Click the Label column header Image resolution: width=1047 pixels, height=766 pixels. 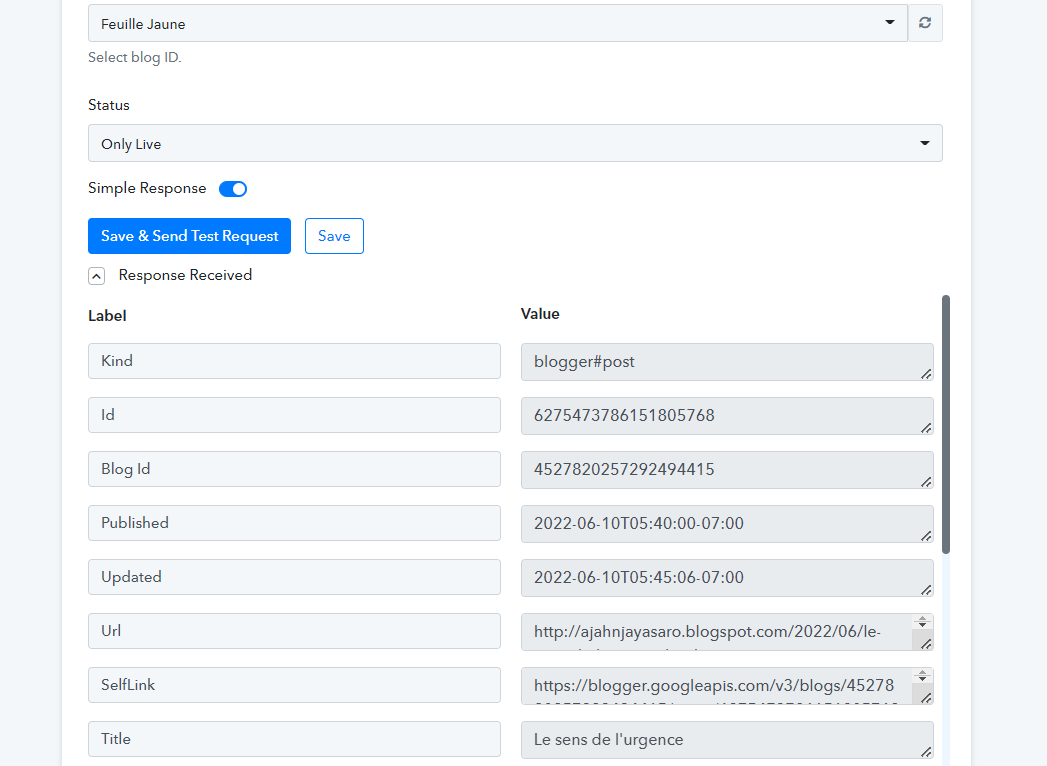tap(107, 316)
